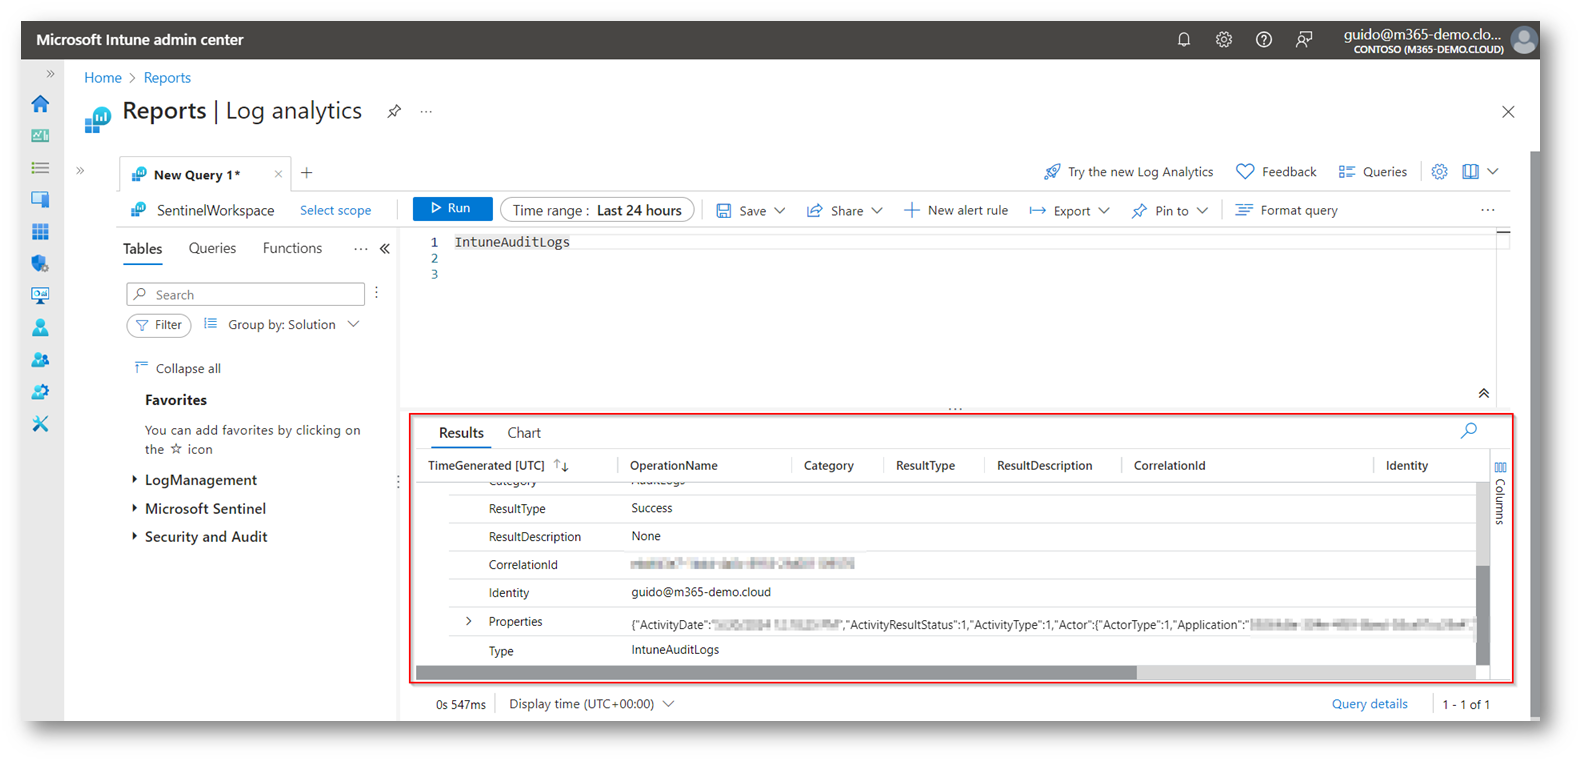
Task: Collapse the query editor with double arrow
Action: pyautogui.click(x=1484, y=393)
